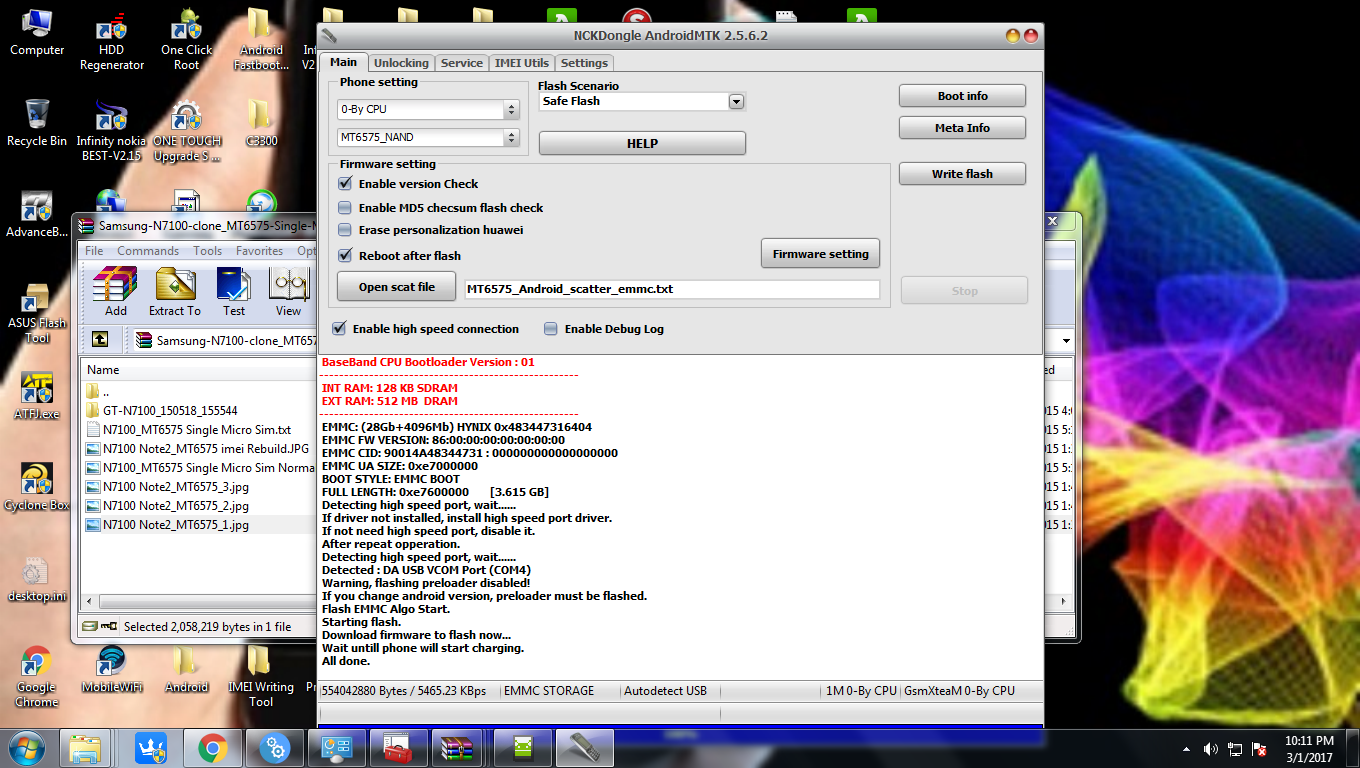Select the C3300 folder on desktop
Image resolution: width=1360 pixels, height=768 pixels.
(x=261, y=123)
